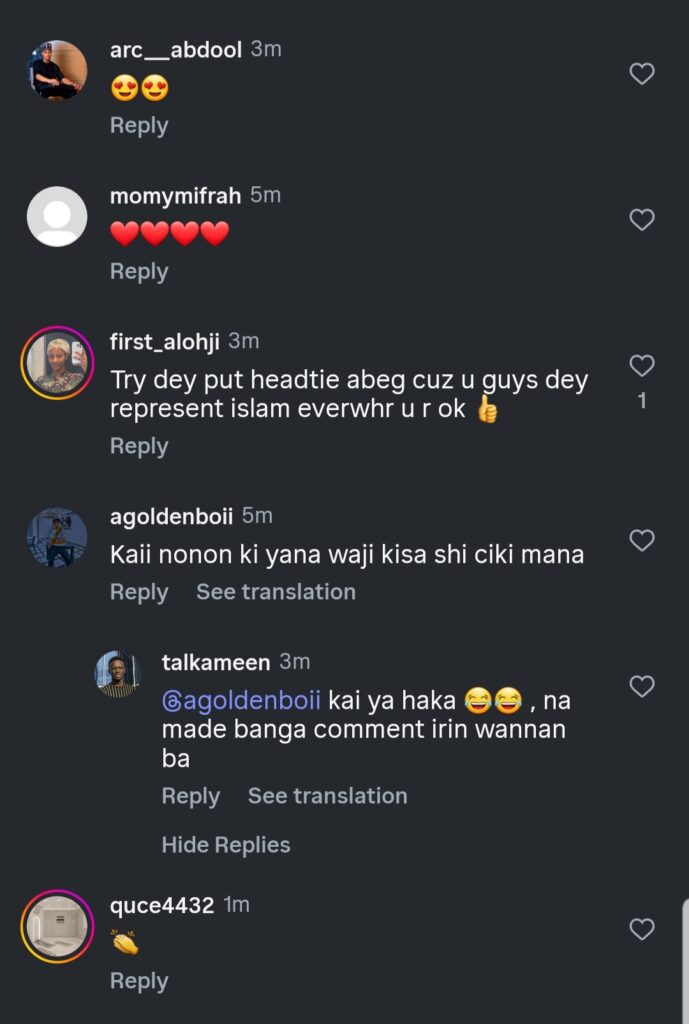Heart agoldenboii's comment
The image size is (689, 1024).
coord(641,541)
